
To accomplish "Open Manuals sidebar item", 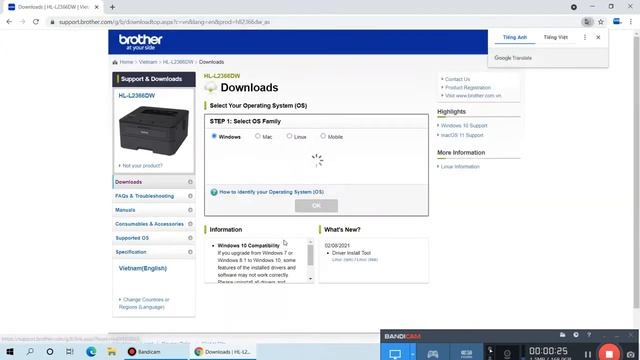I will click(x=154, y=210).
